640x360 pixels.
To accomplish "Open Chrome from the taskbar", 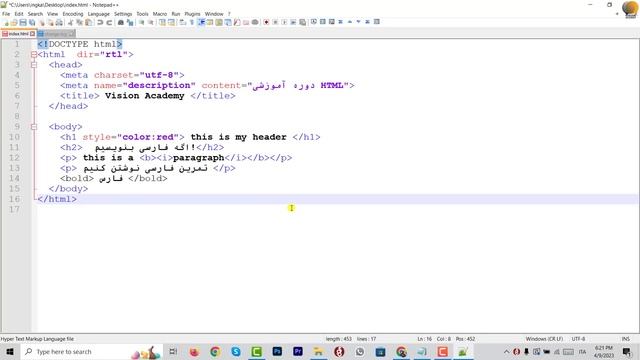I will (x=215, y=351).
